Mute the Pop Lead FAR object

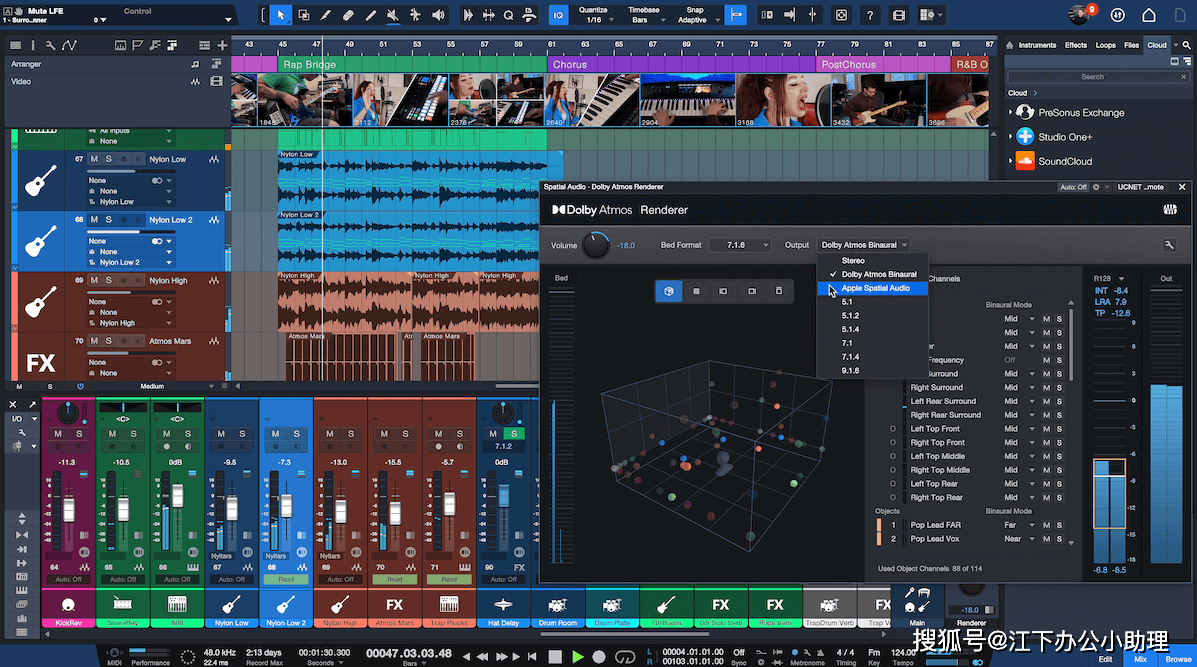click(x=1047, y=525)
